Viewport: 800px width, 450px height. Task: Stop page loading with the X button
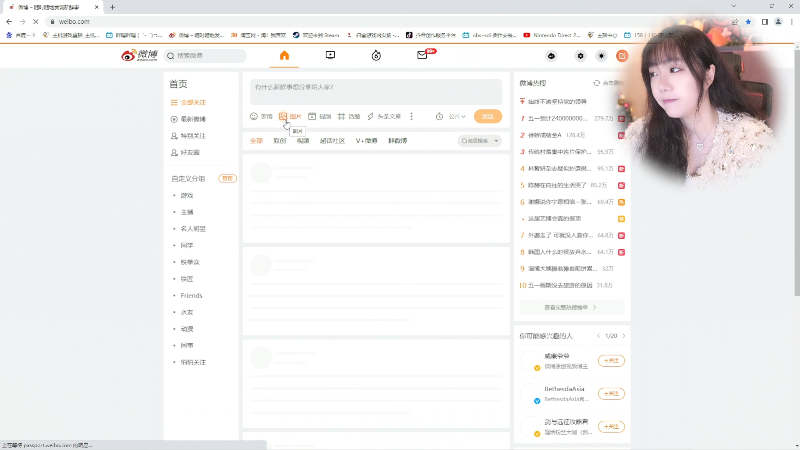coord(35,21)
